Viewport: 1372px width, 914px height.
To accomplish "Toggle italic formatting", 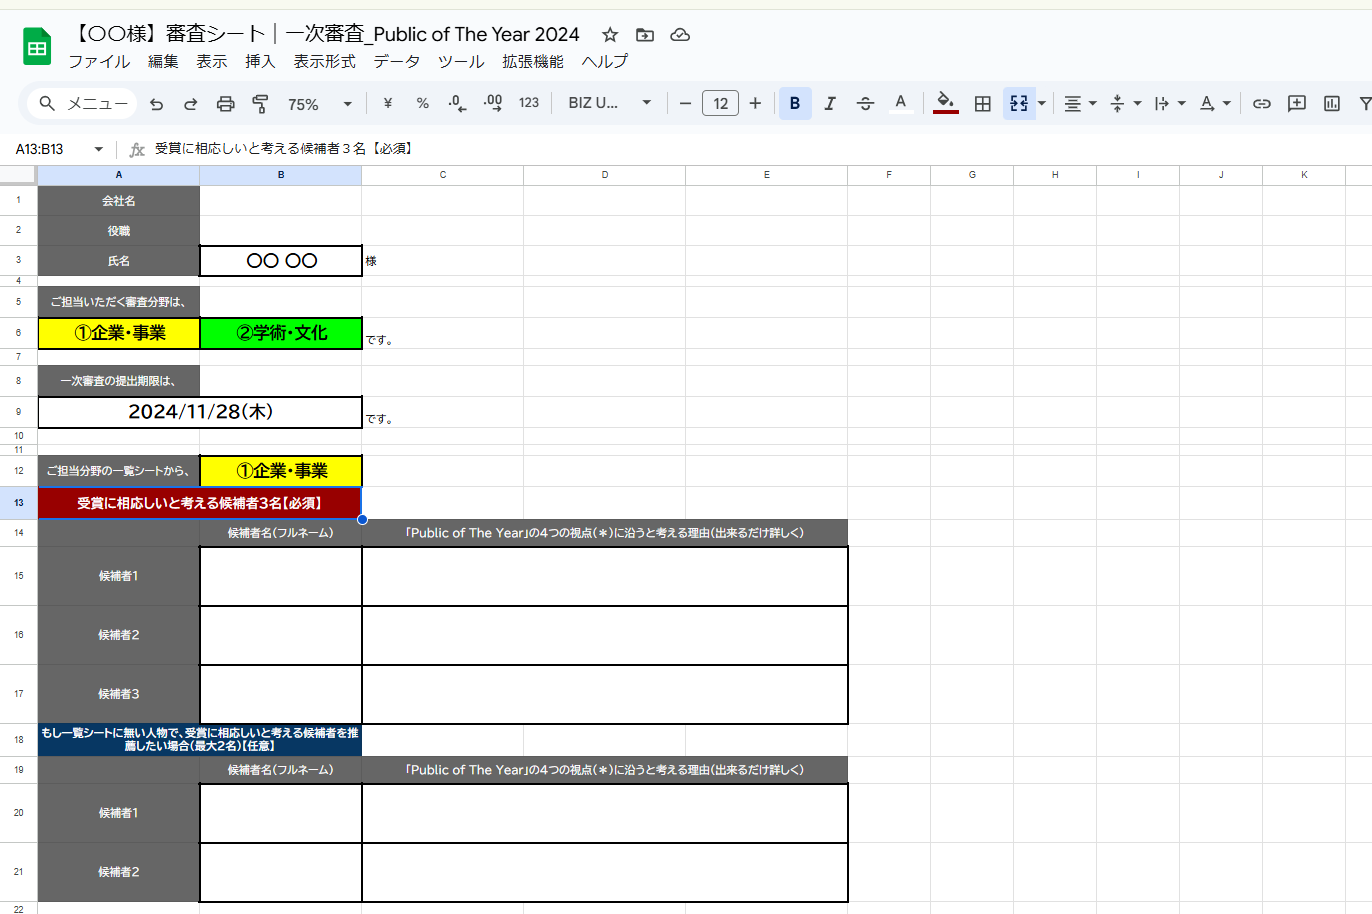I will click(830, 104).
